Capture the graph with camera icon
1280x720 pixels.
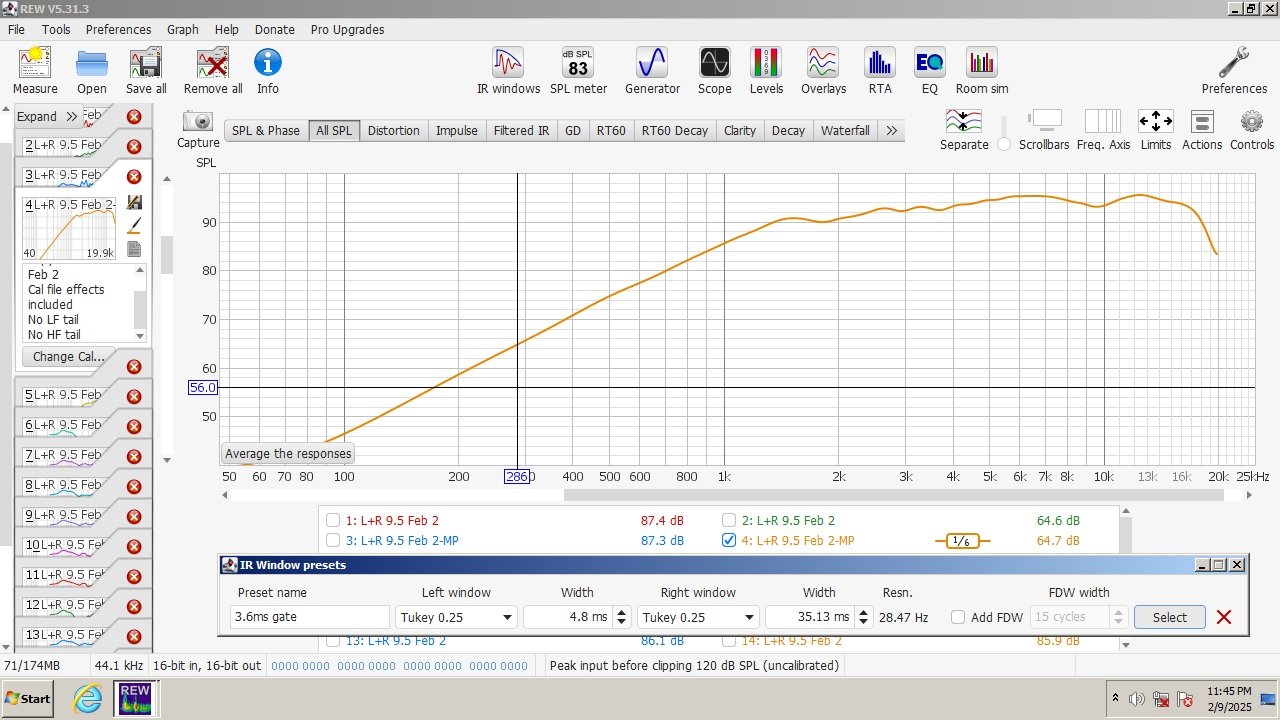pos(198,130)
